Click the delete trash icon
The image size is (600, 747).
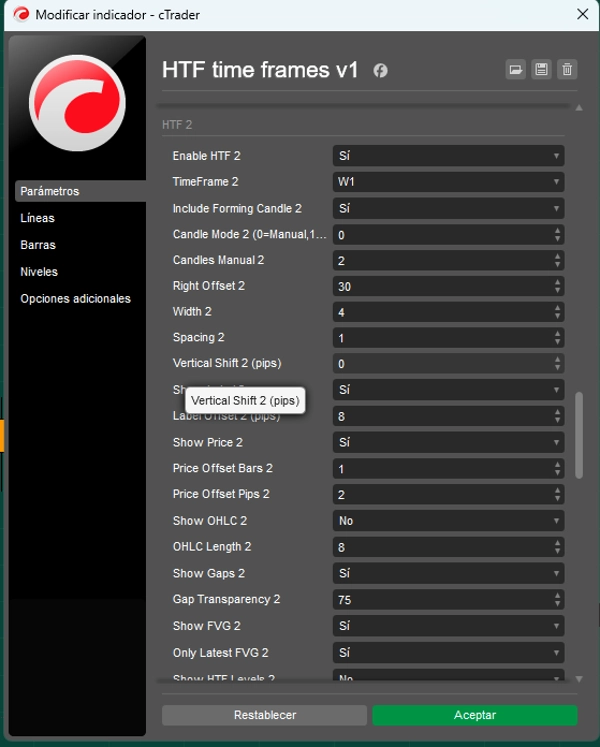tap(567, 70)
